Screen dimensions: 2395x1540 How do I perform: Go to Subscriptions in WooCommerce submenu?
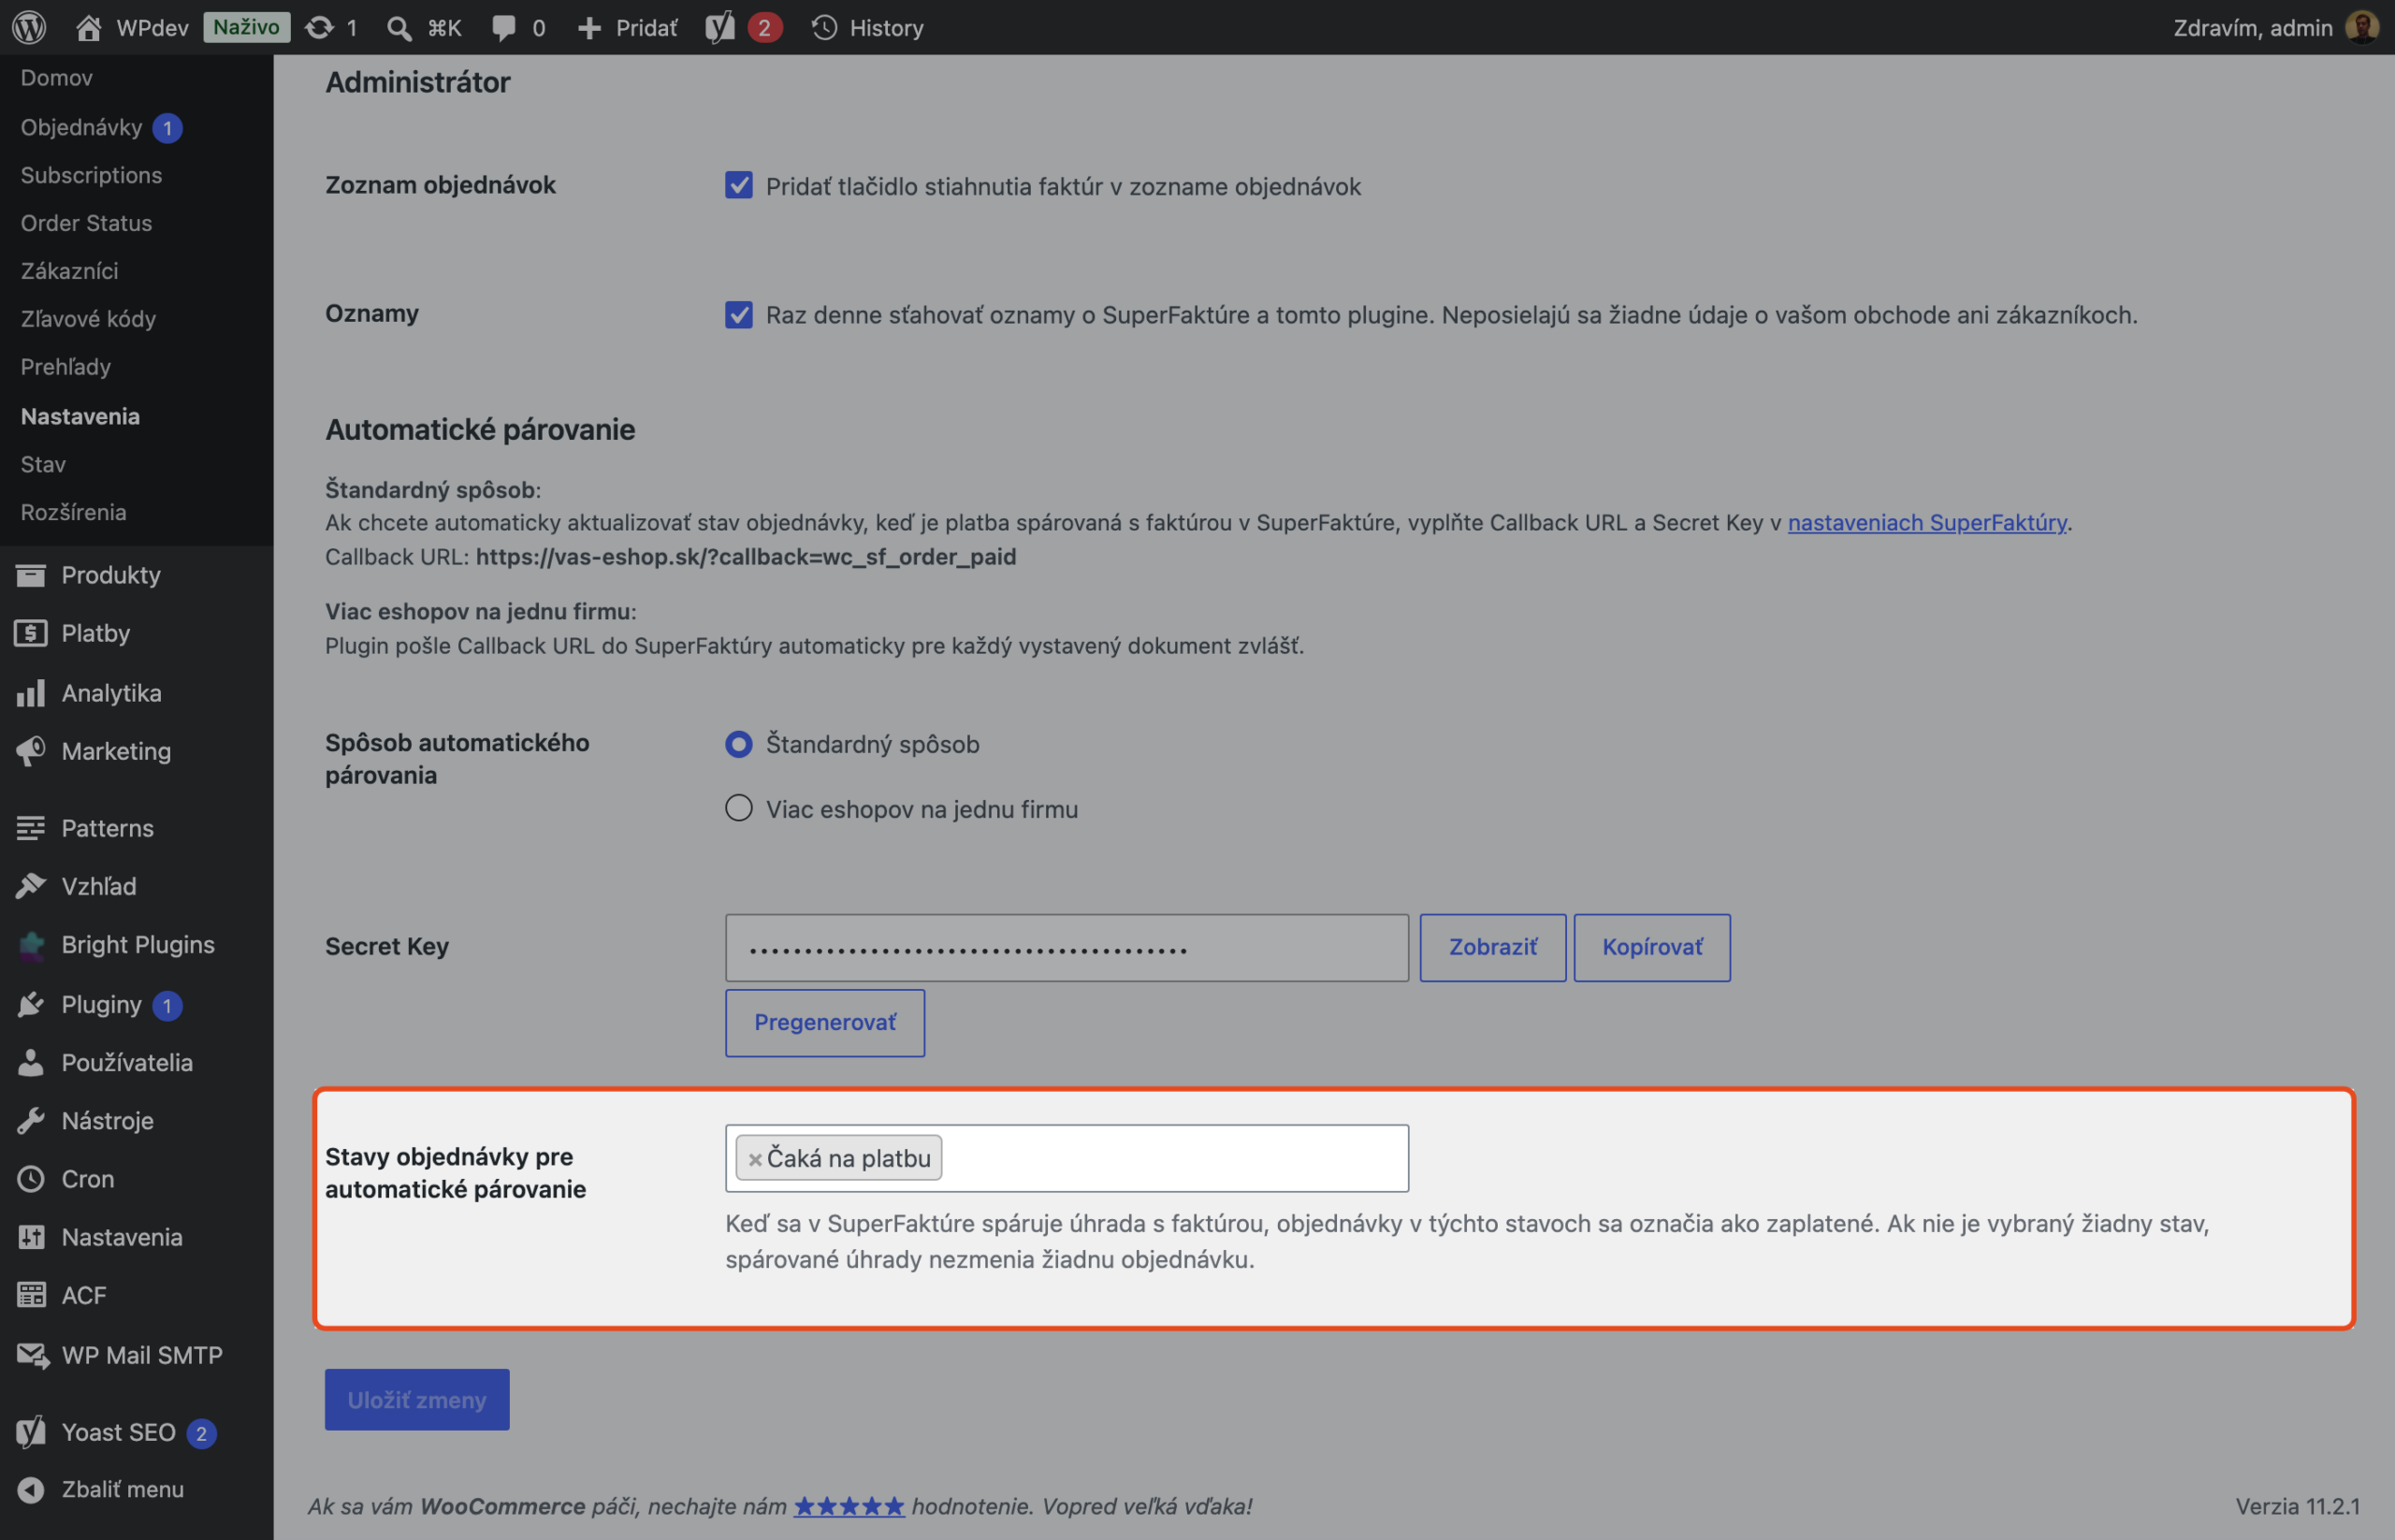click(x=91, y=175)
